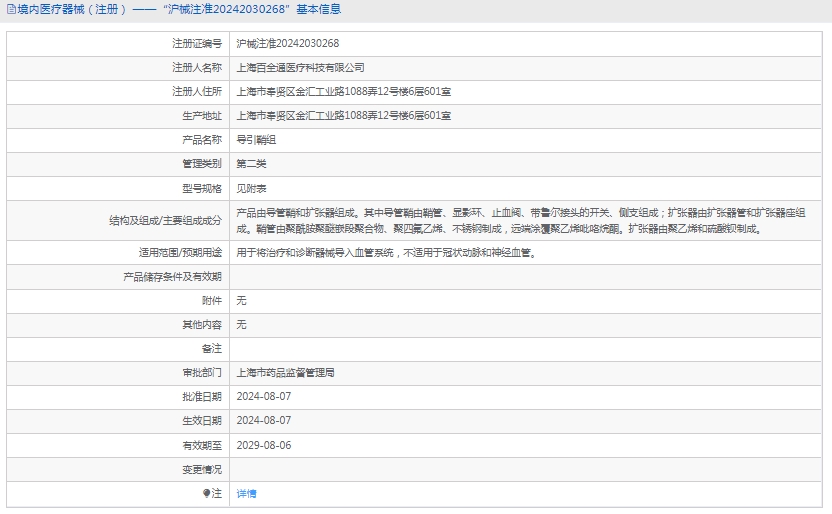Screen dimensions: 832x514
Task: Click registrant name 上海百全通医疗科技有限公司
Action: 300,67
